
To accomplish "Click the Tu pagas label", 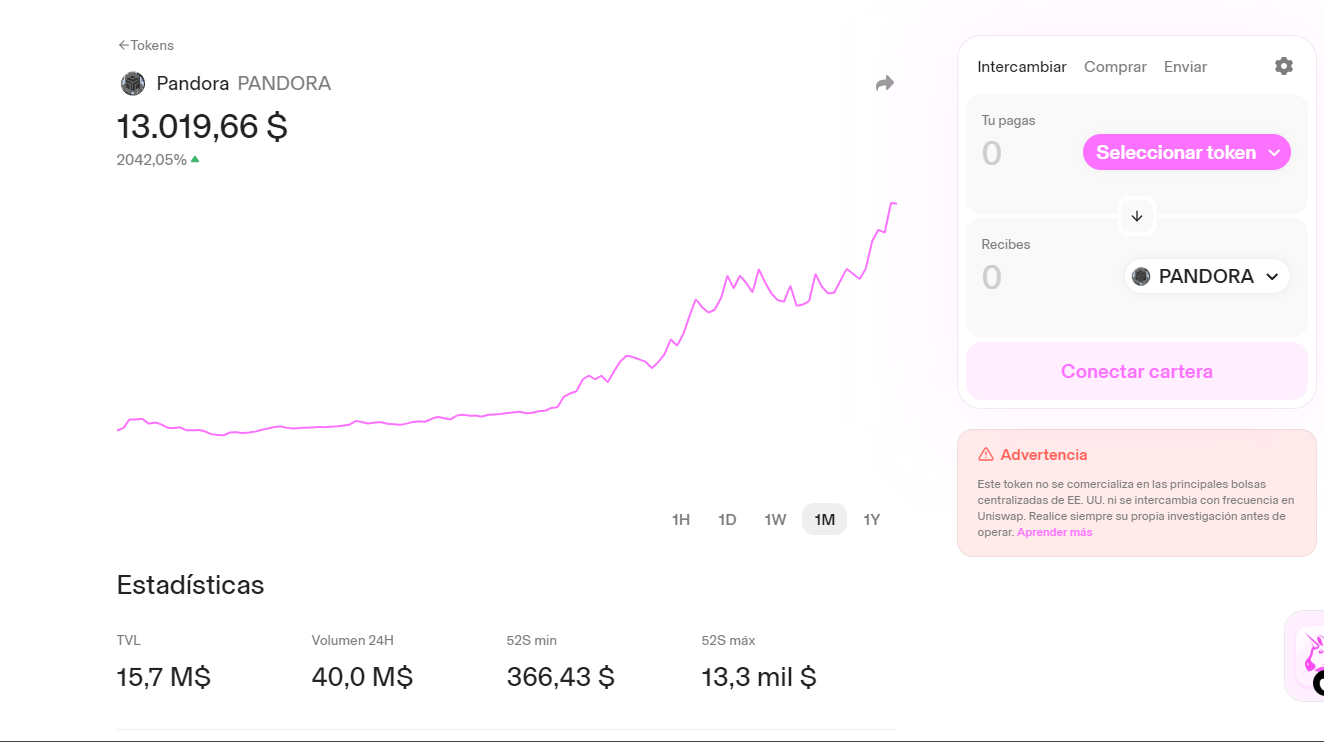I will [1008, 120].
